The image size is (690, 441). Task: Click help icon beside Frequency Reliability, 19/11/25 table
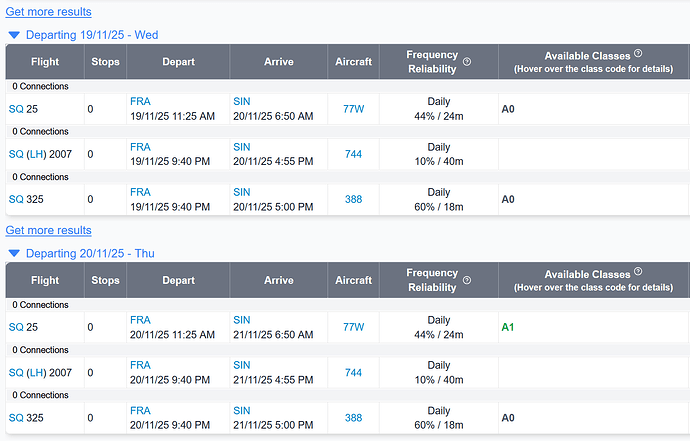click(x=467, y=62)
